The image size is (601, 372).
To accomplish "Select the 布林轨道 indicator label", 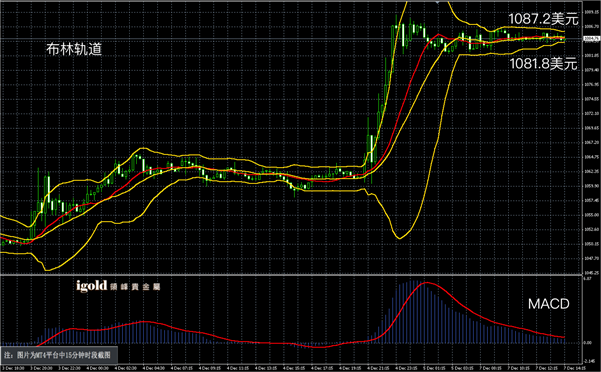I will click(74, 49).
